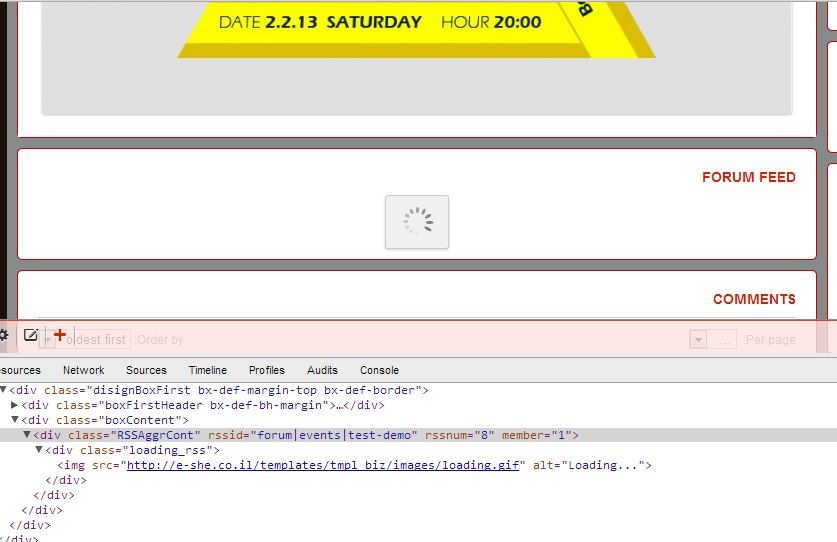Open the Audits tab

pos(322,370)
